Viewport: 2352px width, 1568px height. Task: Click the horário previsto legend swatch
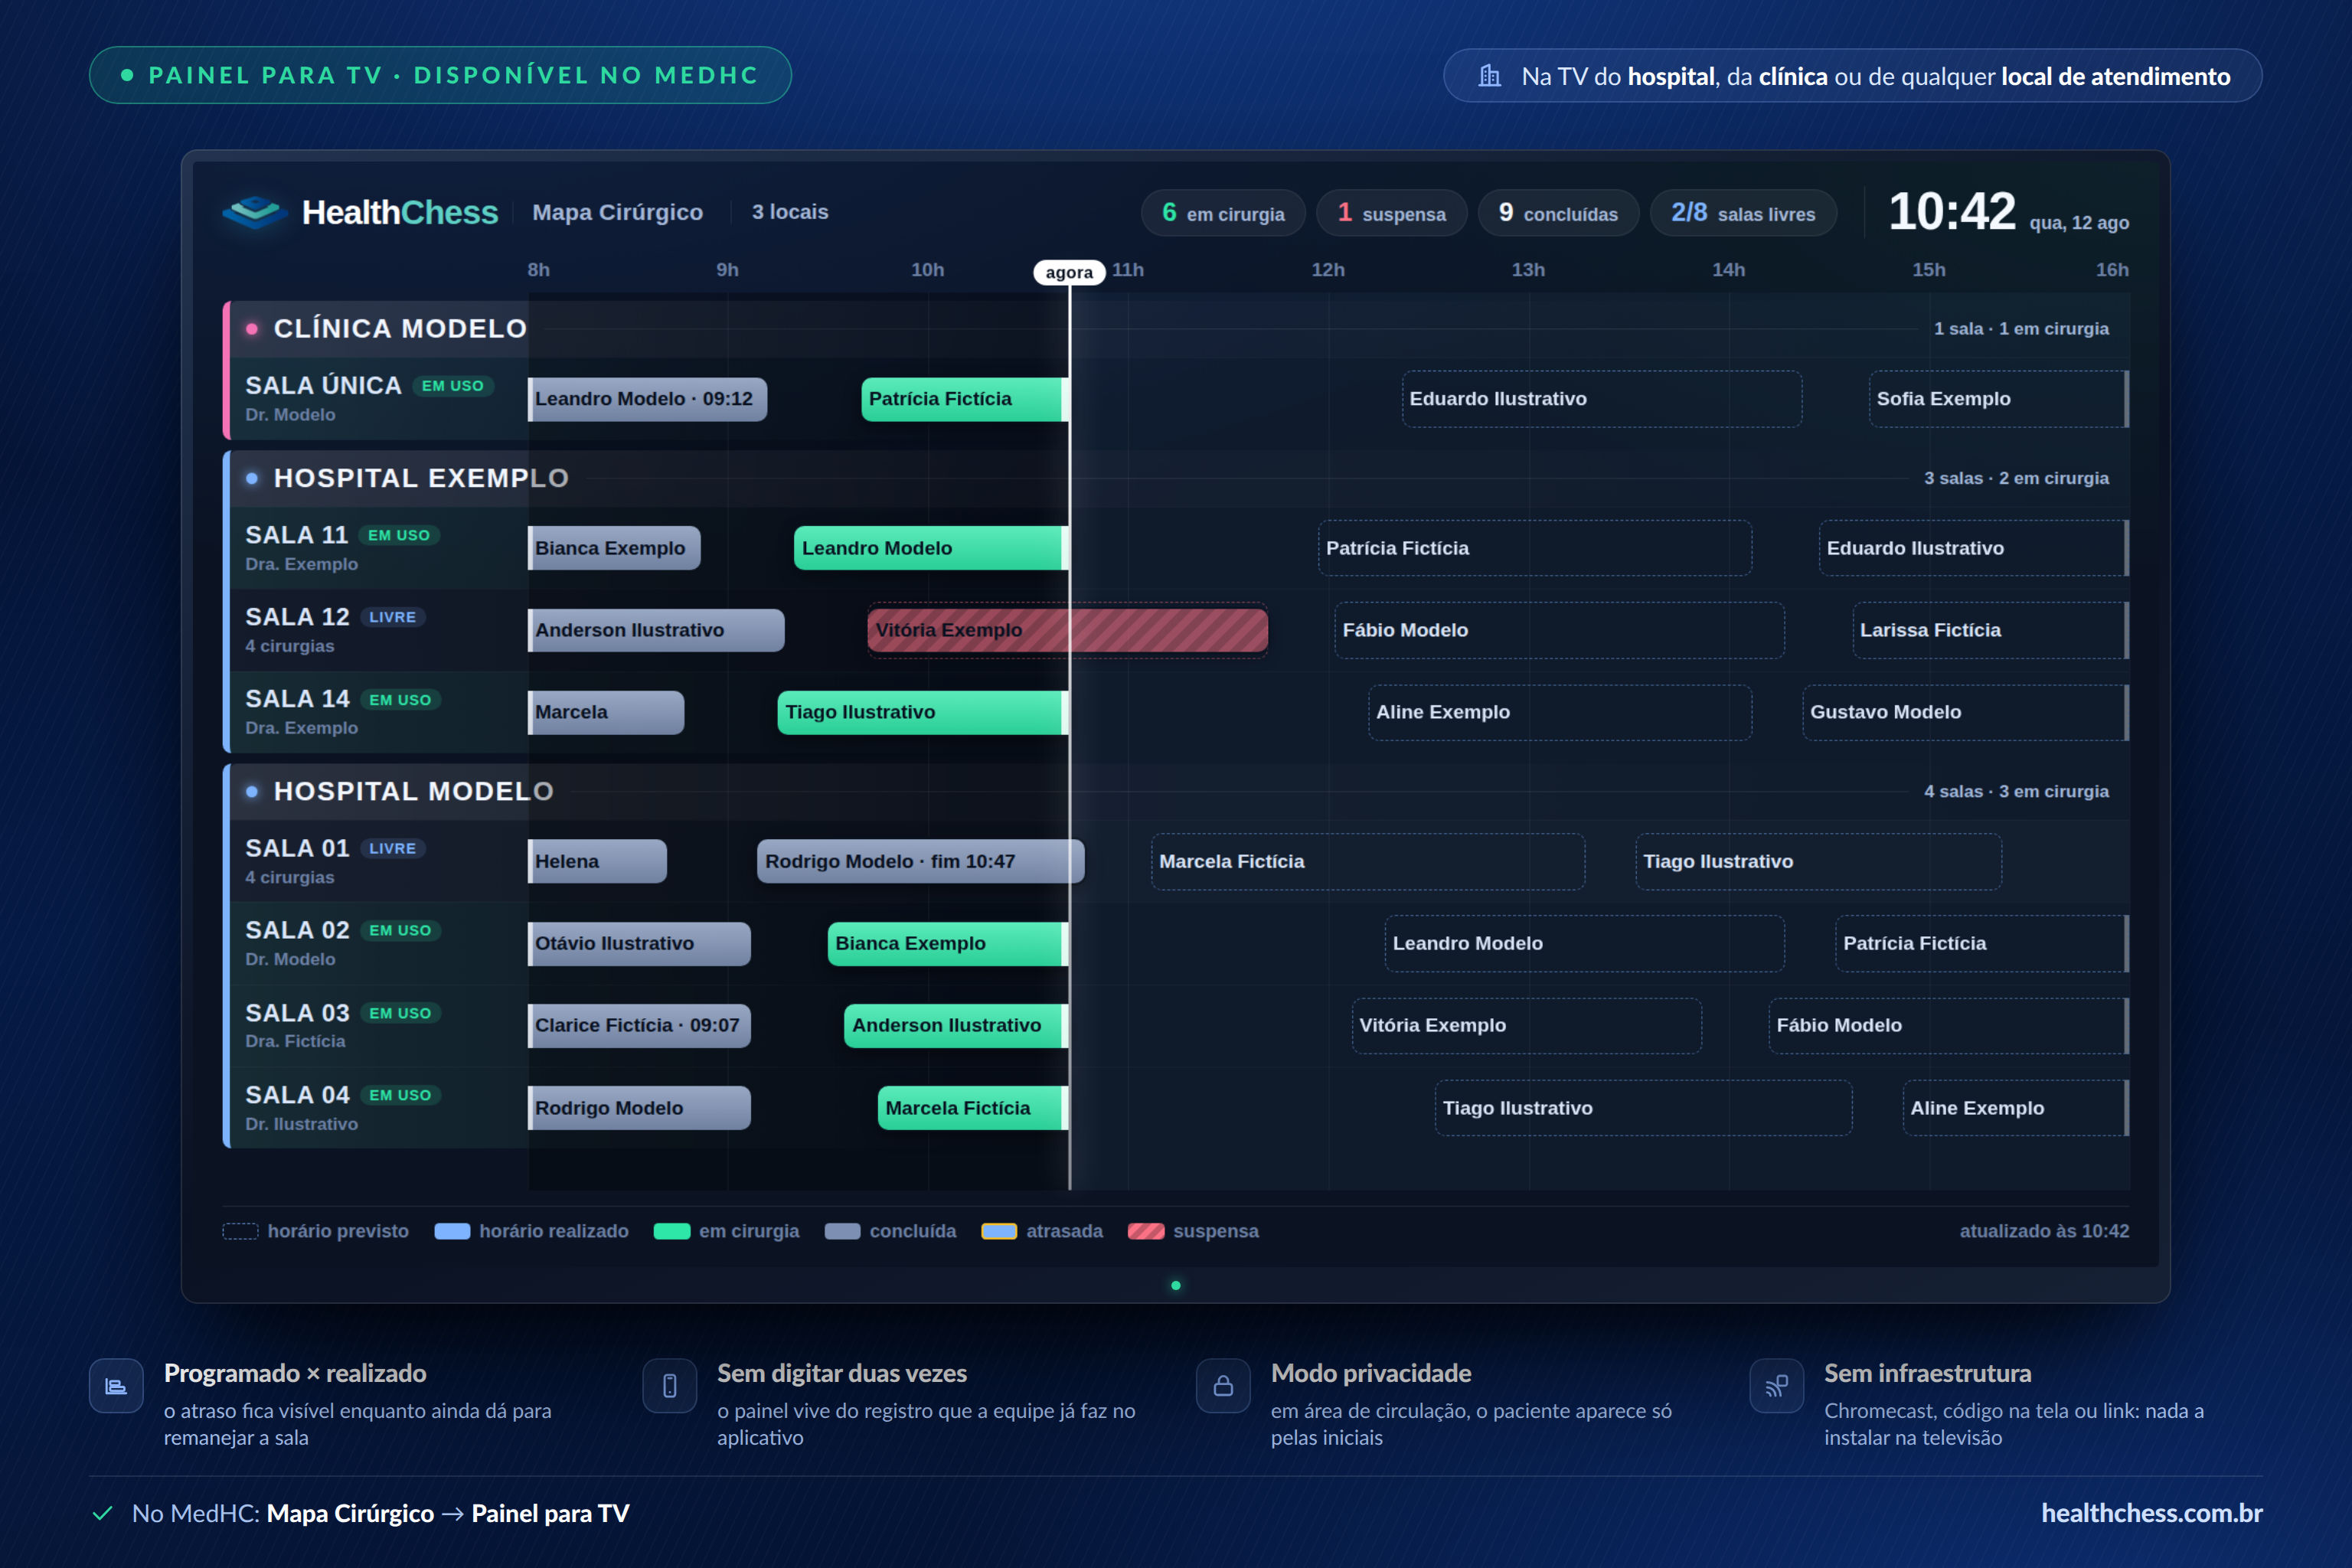(x=240, y=1231)
